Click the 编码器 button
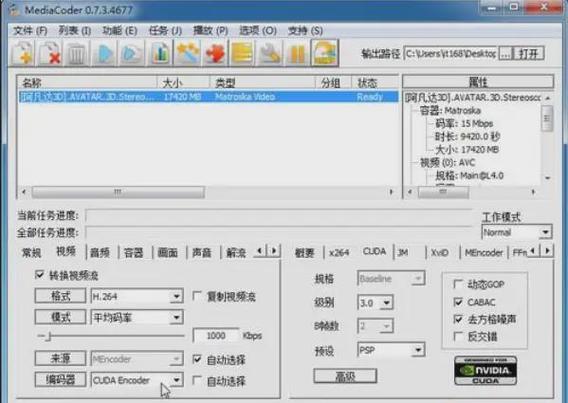This screenshot has width=568, height=403. coord(60,379)
